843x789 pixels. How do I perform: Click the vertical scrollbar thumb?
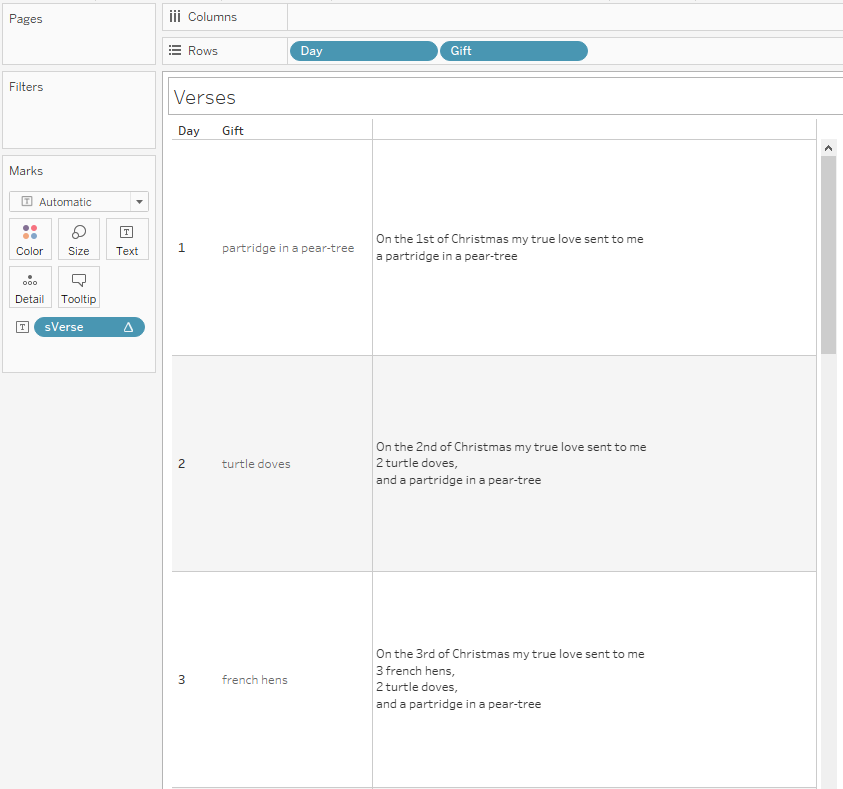pyautogui.click(x=828, y=255)
